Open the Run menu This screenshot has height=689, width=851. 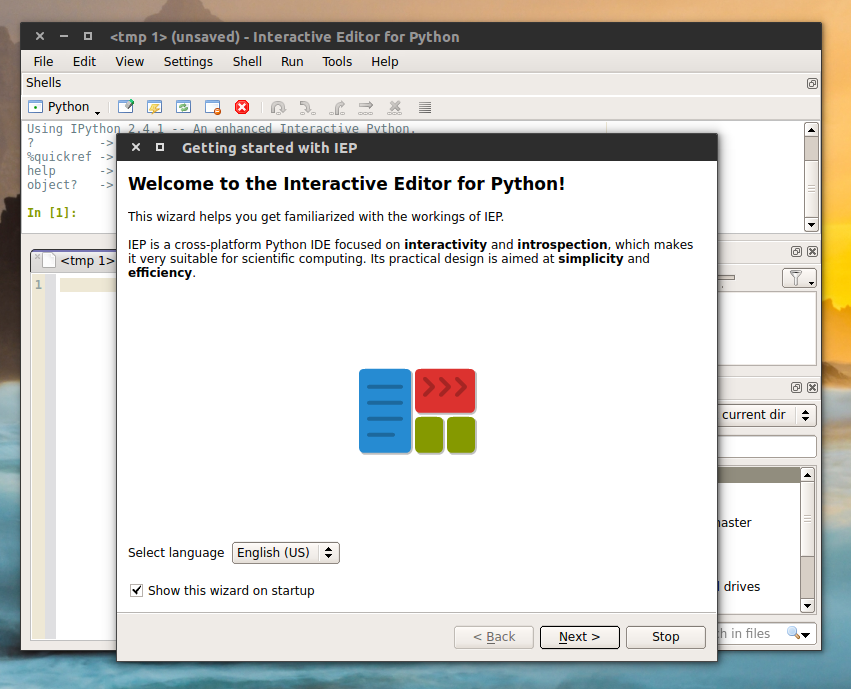click(x=292, y=61)
